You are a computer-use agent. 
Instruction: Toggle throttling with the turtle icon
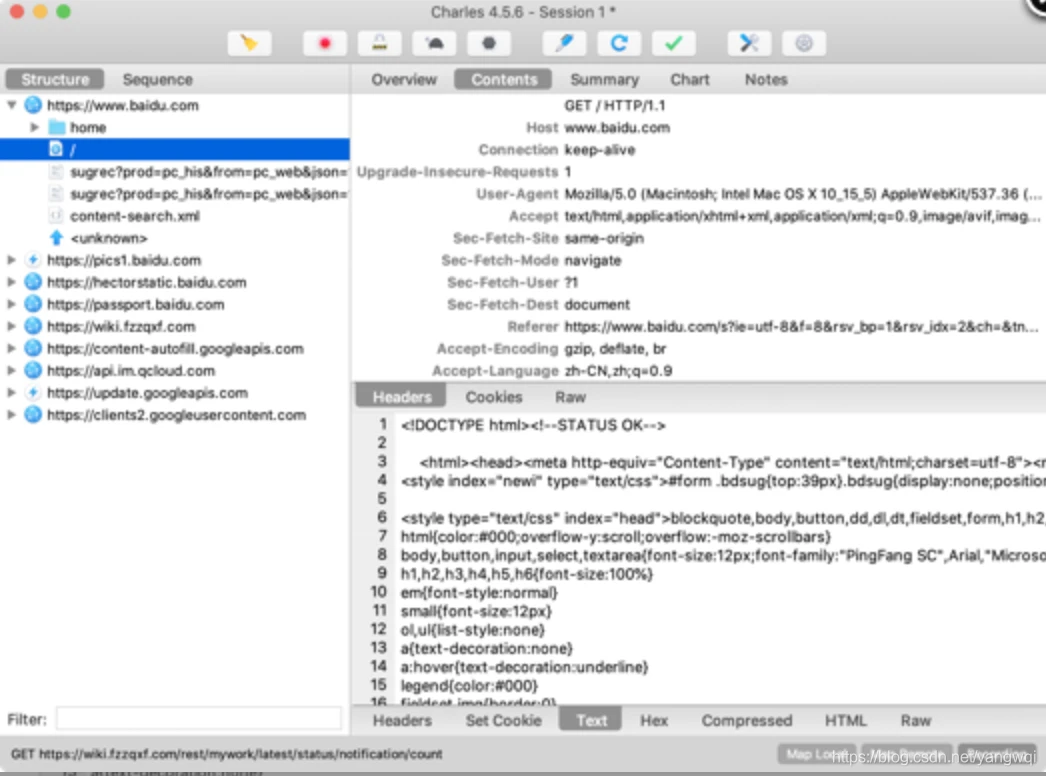(x=434, y=43)
